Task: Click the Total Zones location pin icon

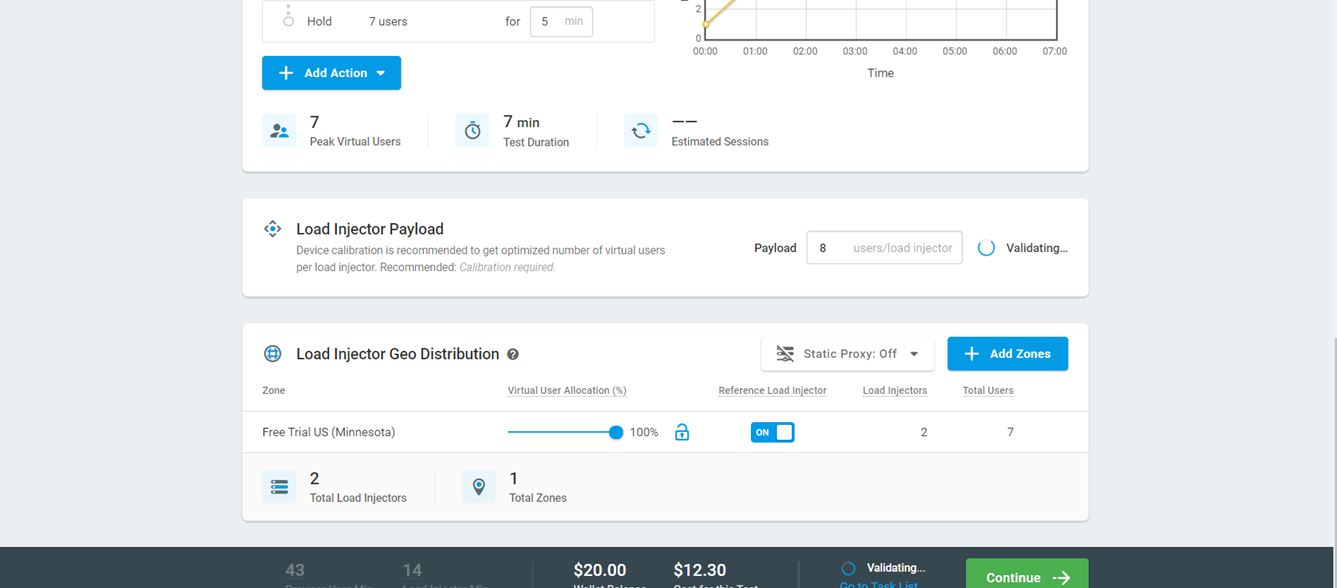Action: click(x=479, y=487)
